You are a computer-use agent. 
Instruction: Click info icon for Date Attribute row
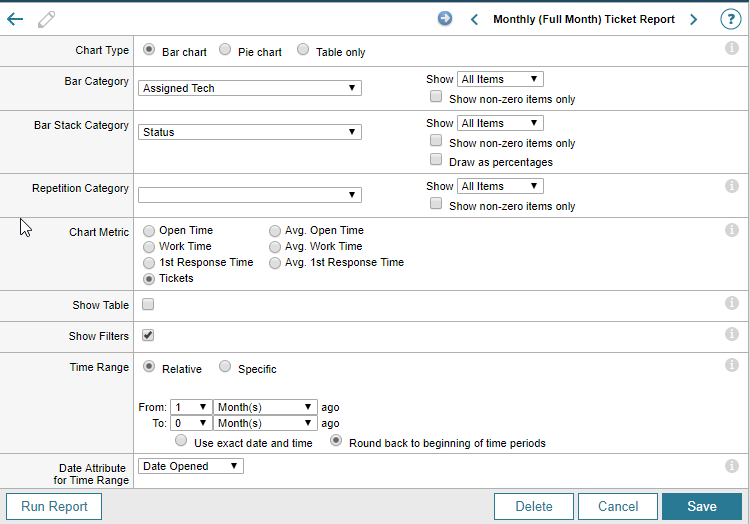pos(731,466)
